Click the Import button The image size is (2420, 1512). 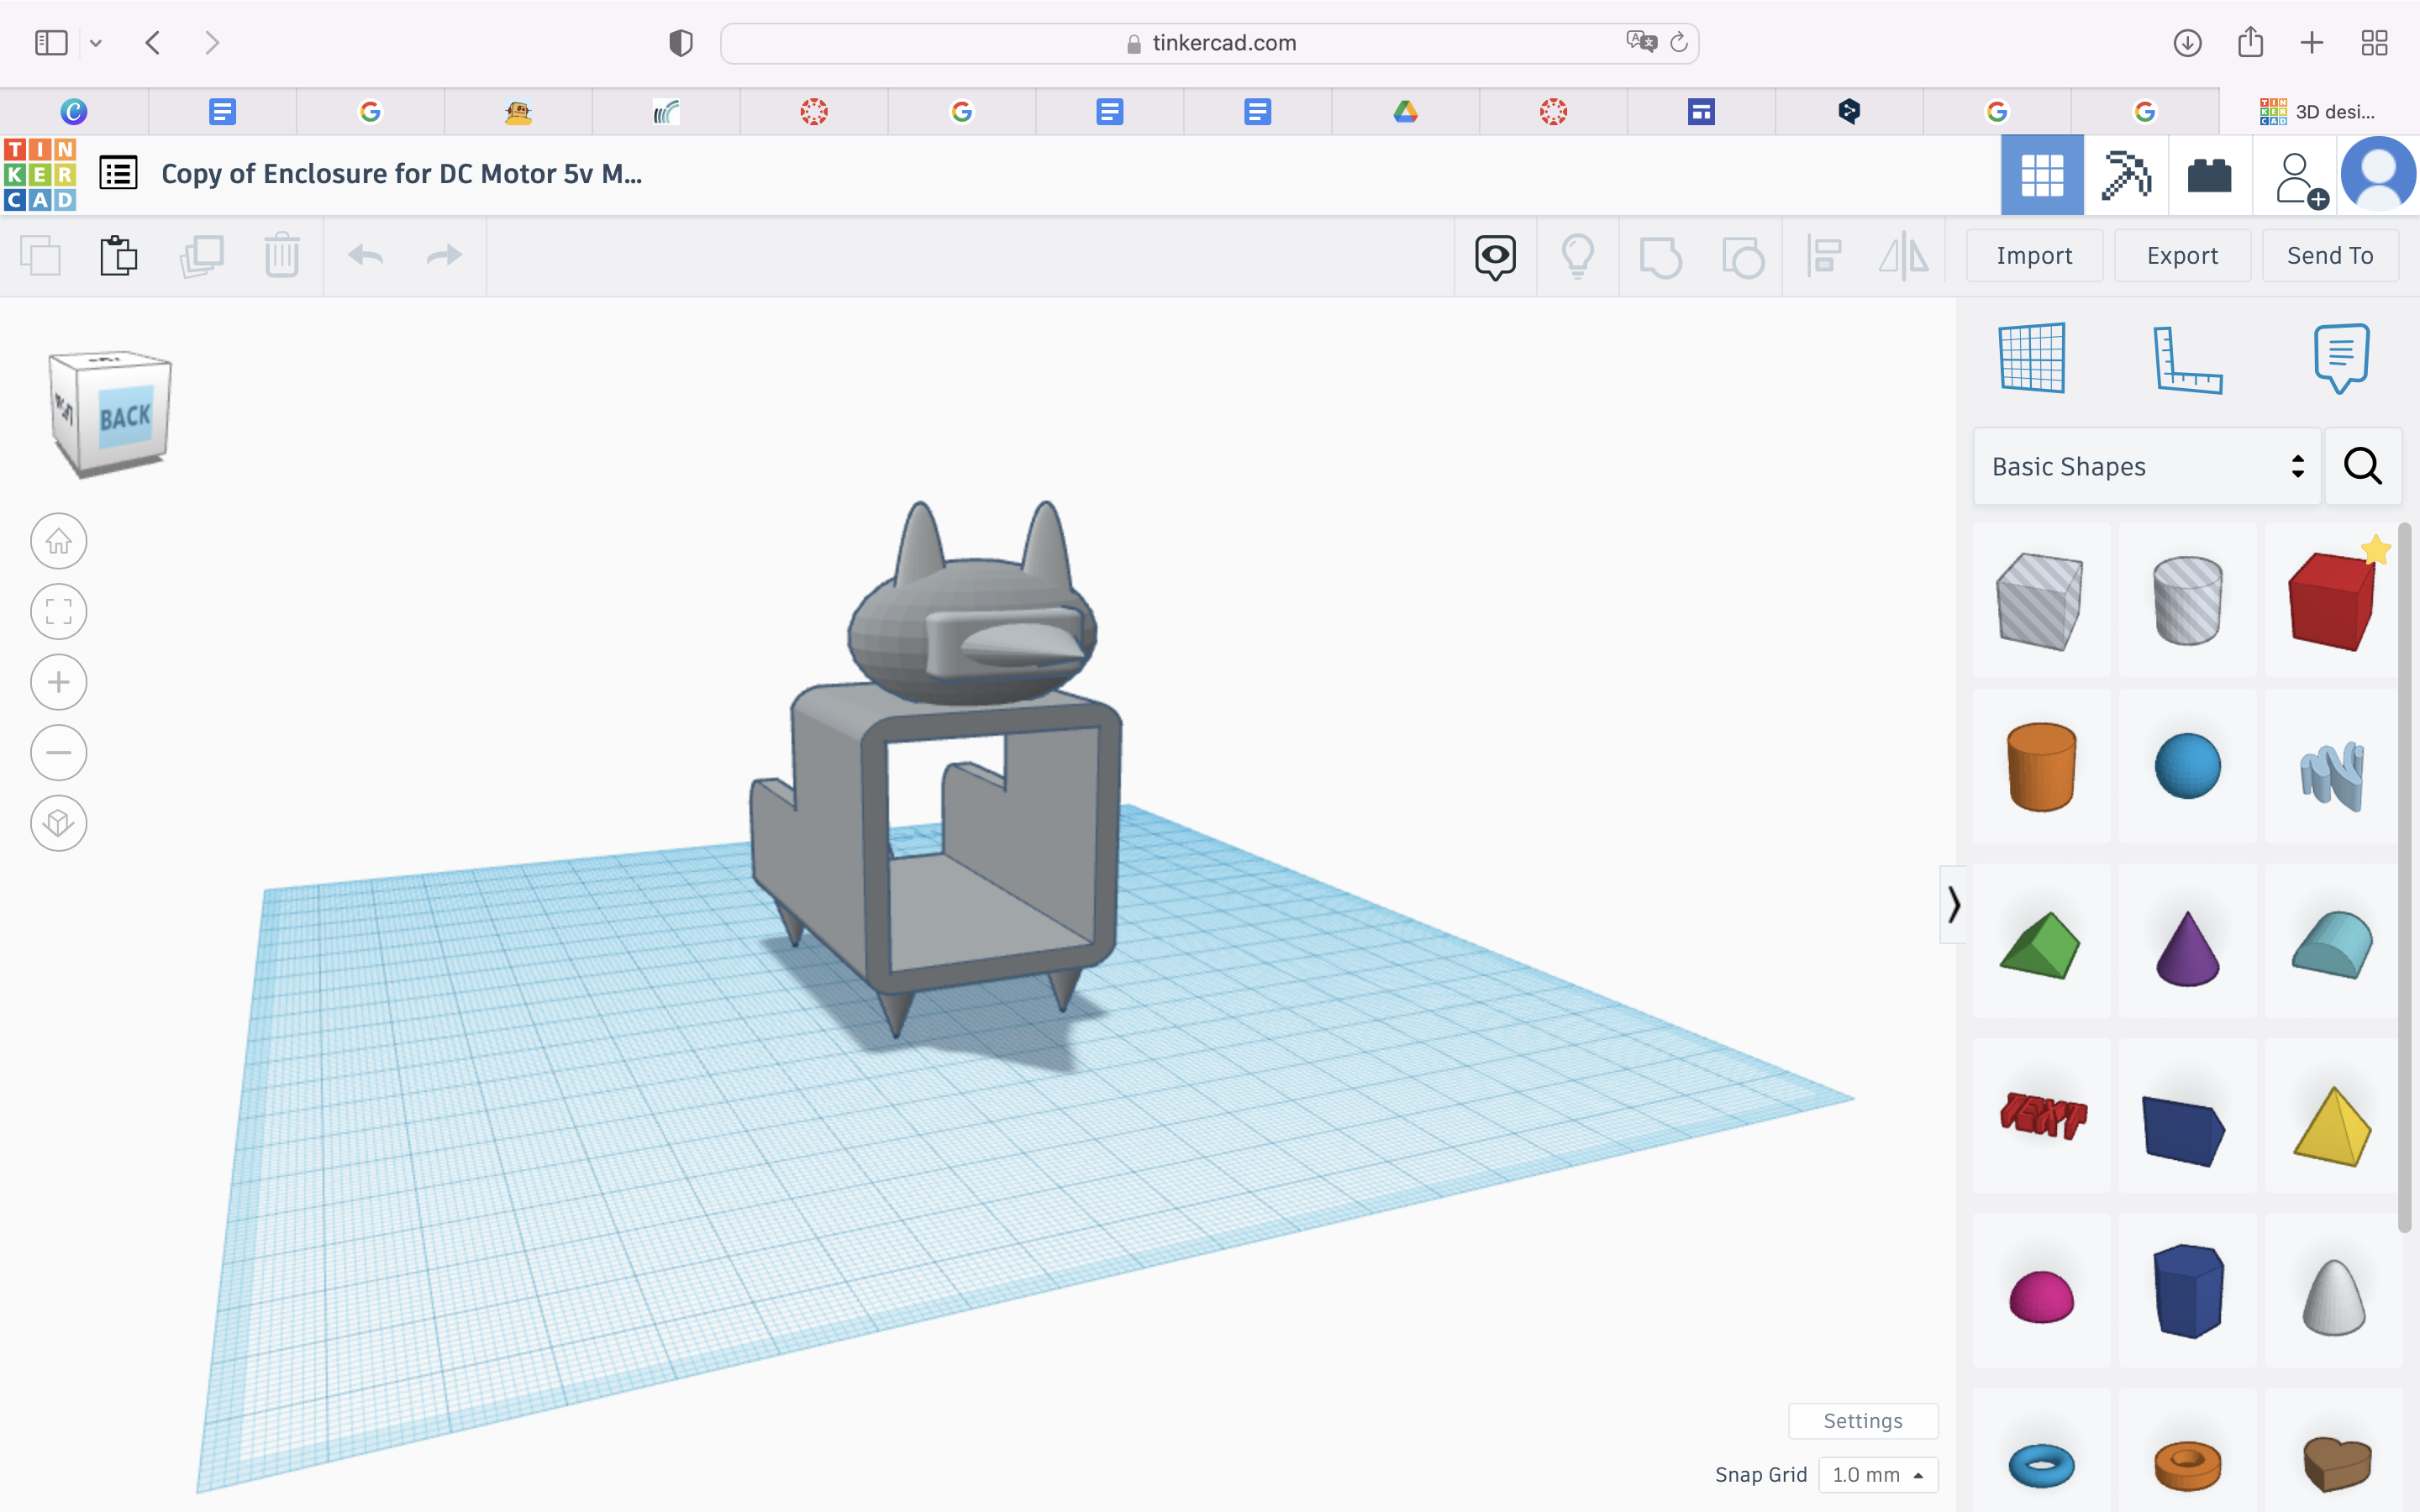point(2034,256)
